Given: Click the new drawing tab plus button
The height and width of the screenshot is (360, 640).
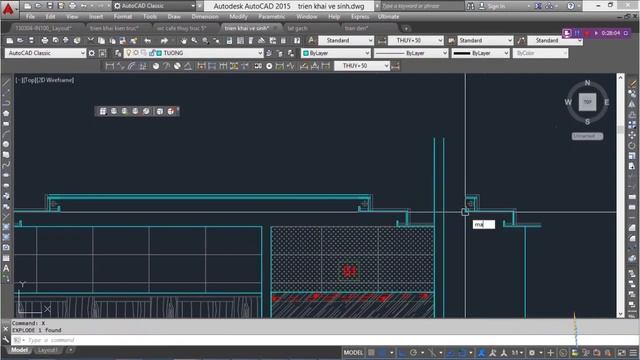Looking at the screenshot, I should pos(406,28).
